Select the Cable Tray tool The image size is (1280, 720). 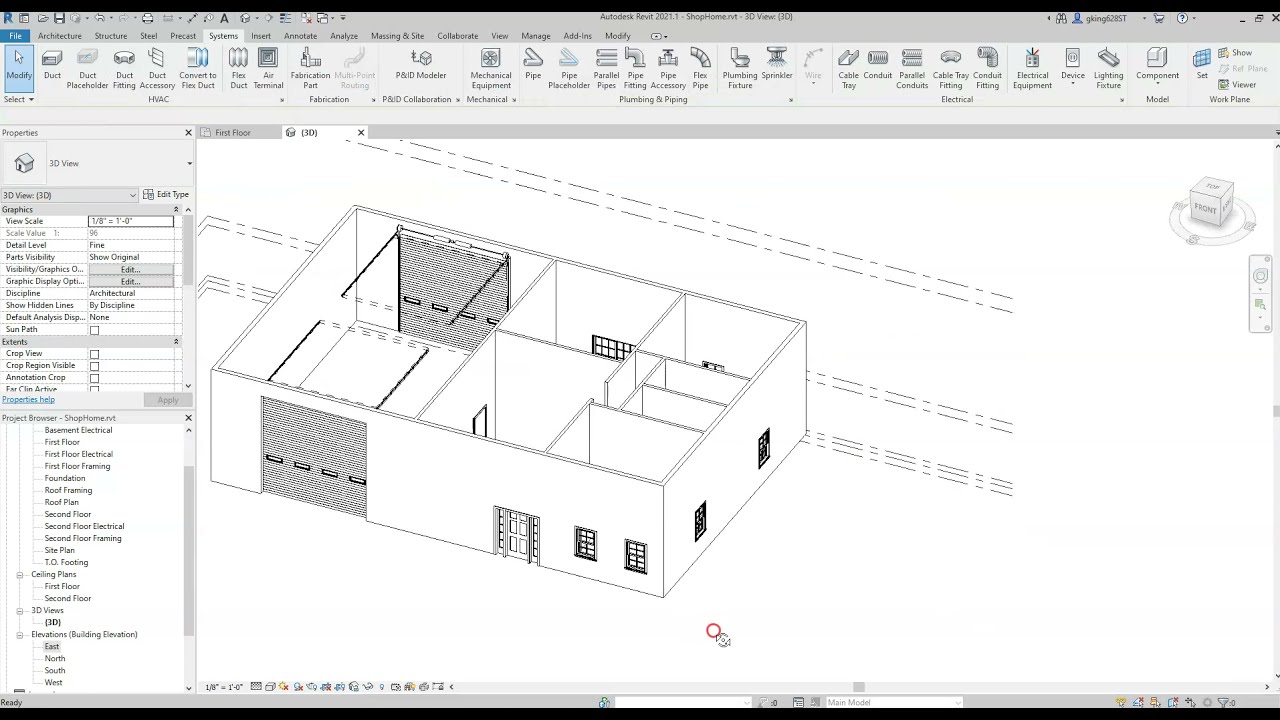tap(848, 68)
